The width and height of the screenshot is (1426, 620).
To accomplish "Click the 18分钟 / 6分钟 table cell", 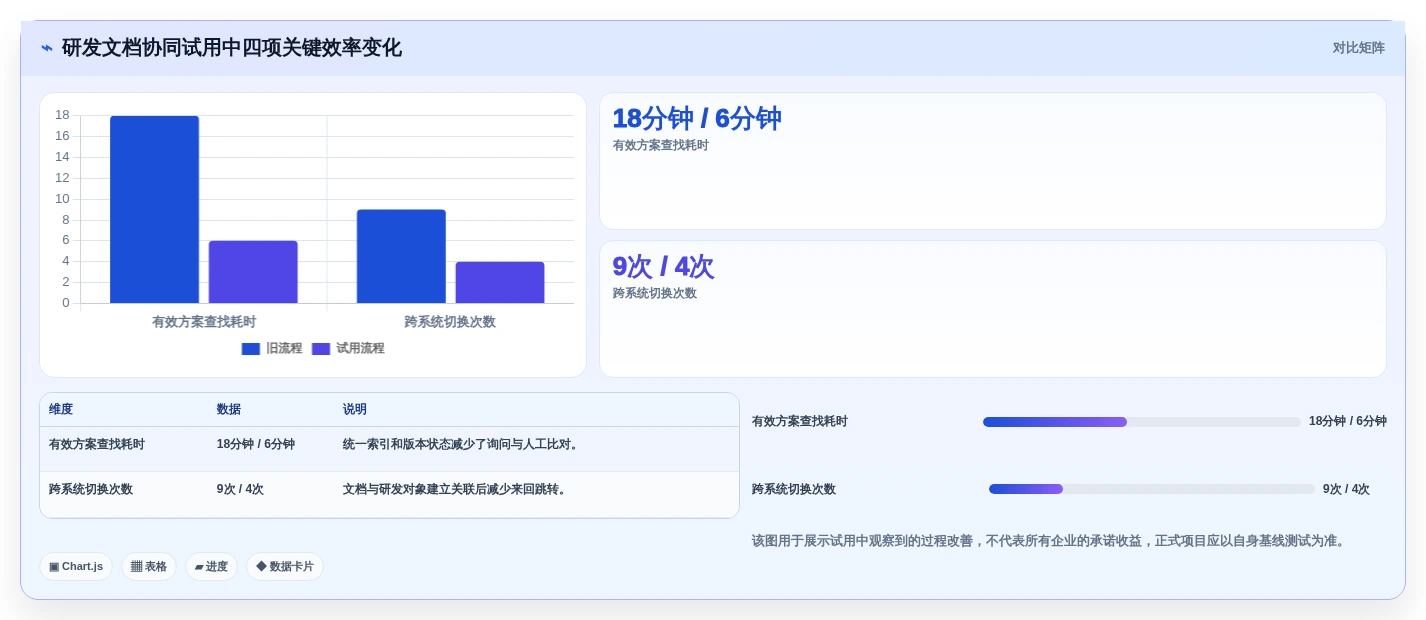I will click(256, 445).
